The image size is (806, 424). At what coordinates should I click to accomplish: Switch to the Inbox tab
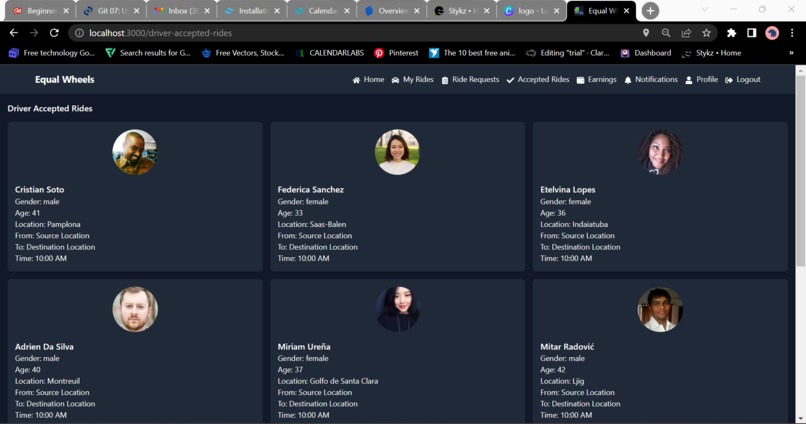[182, 10]
